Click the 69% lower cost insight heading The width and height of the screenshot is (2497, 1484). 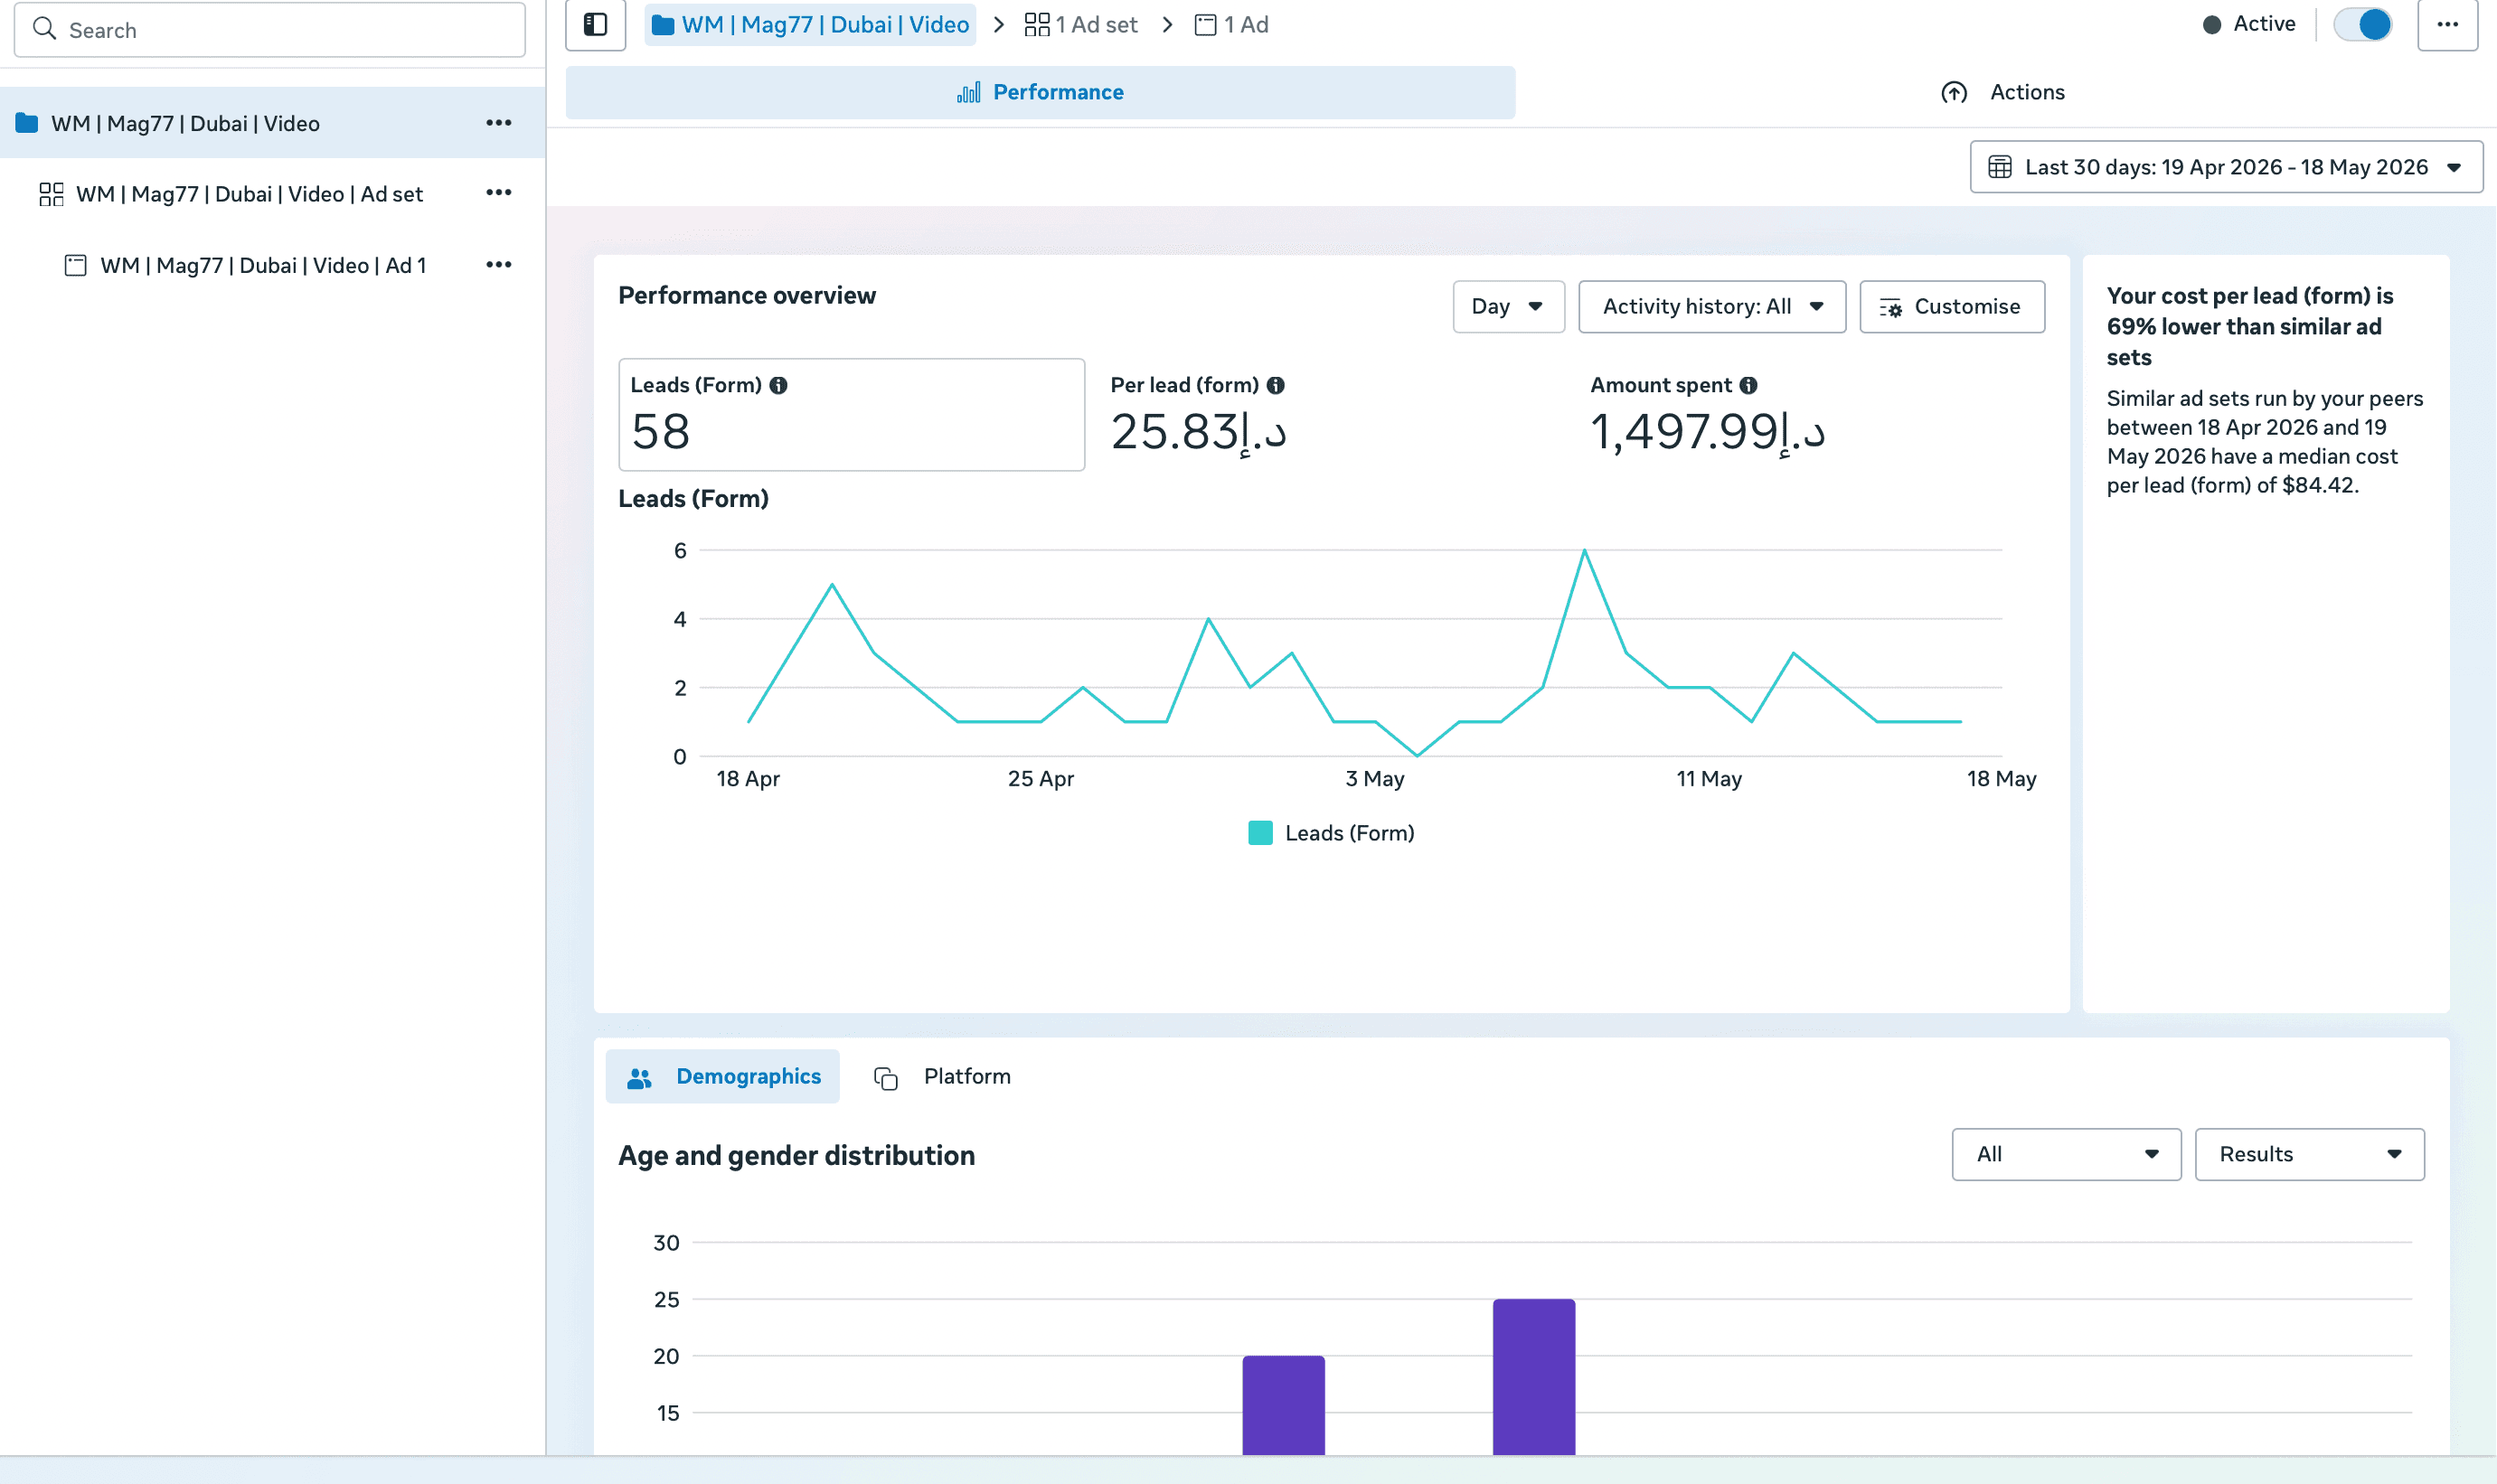[x=2249, y=326]
